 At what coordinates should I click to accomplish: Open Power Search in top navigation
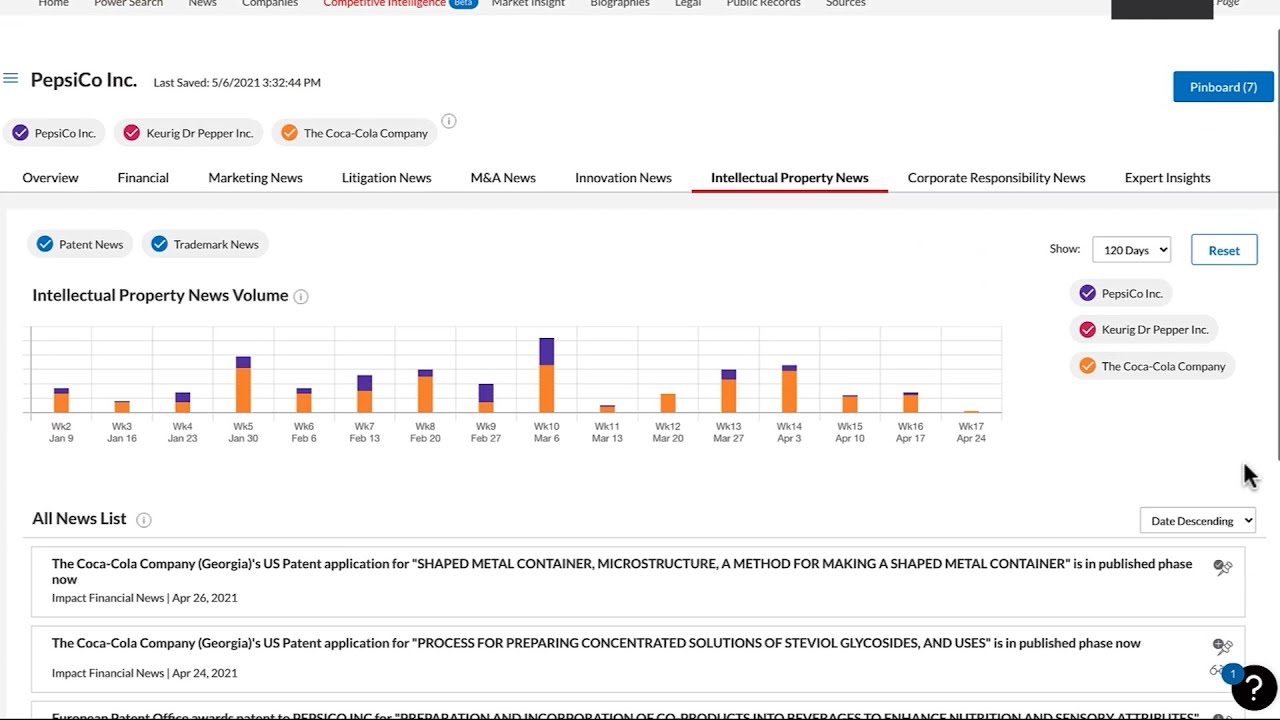[x=128, y=4]
